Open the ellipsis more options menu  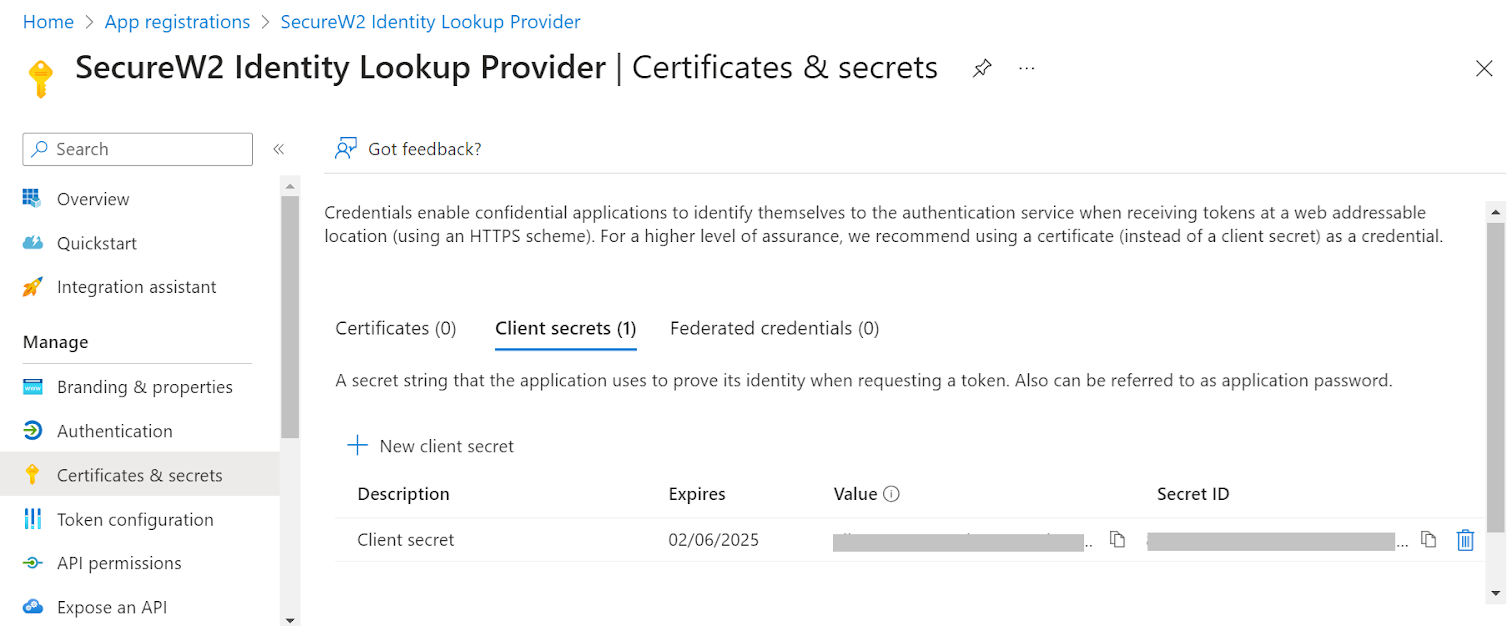(x=1026, y=68)
